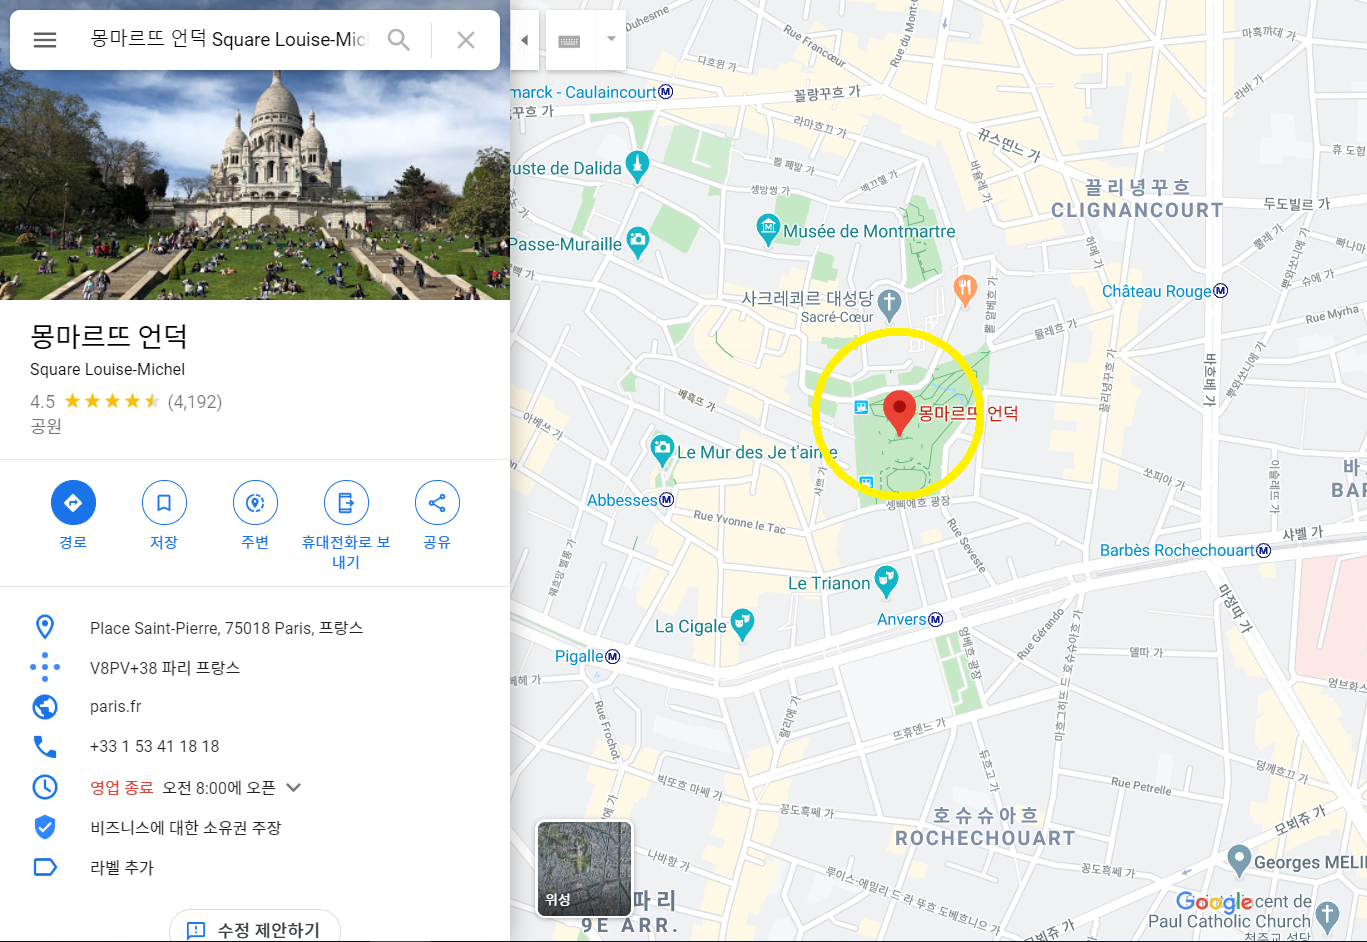Click the address Place Saint-Pierre, 75018 Paris
The height and width of the screenshot is (942, 1367).
pyautogui.click(x=226, y=628)
